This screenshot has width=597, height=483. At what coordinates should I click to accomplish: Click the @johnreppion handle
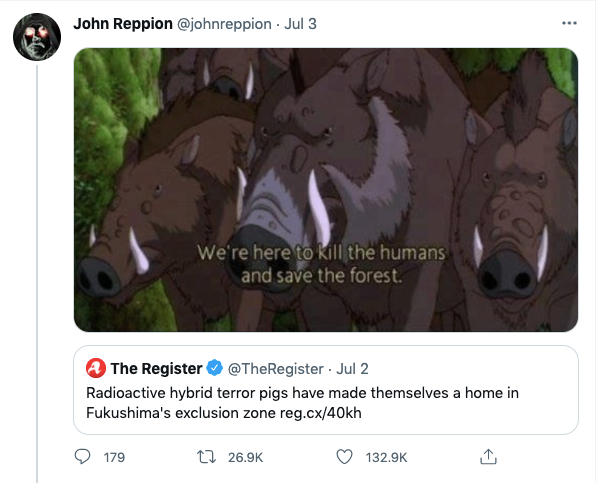point(224,24)
